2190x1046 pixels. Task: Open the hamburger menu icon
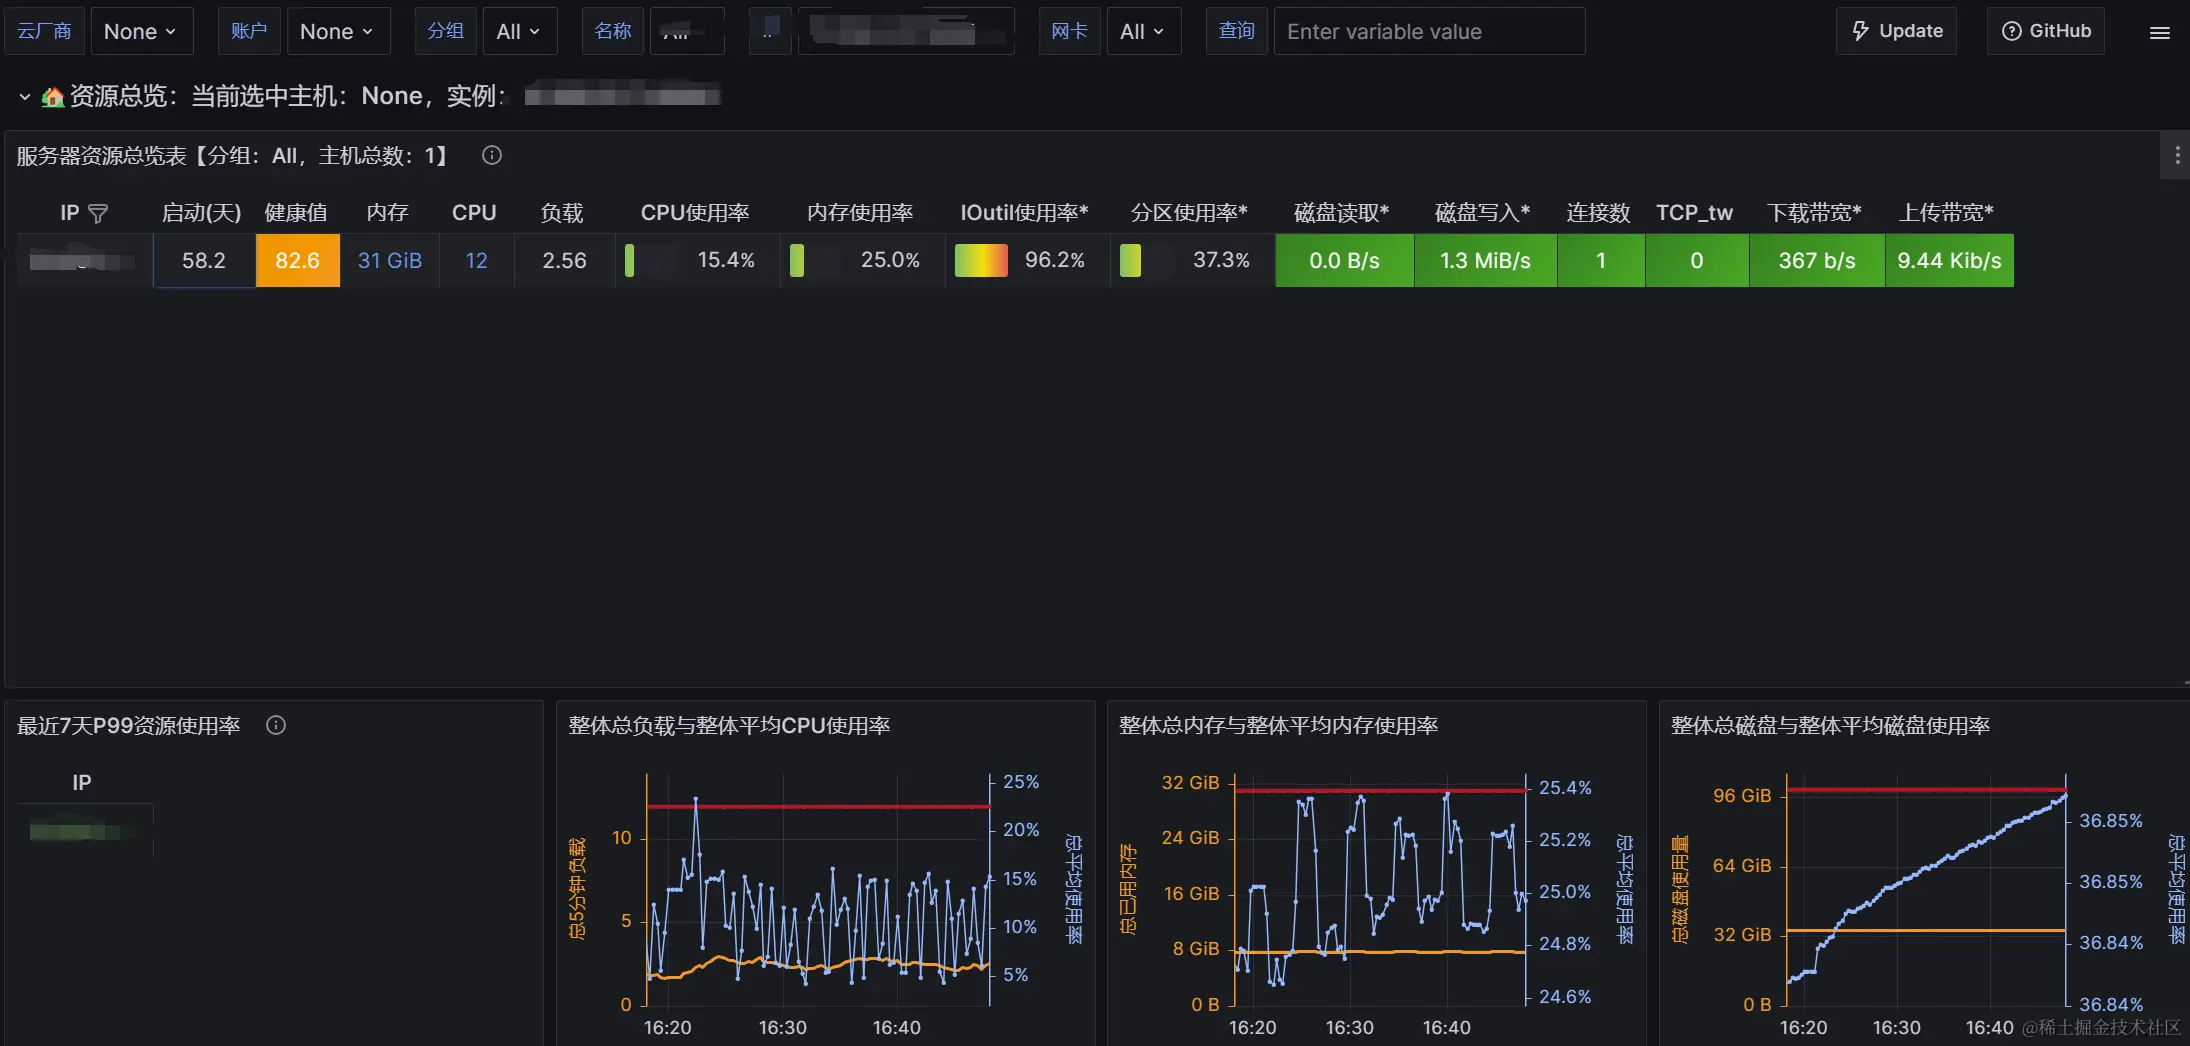coord(2160,32)
